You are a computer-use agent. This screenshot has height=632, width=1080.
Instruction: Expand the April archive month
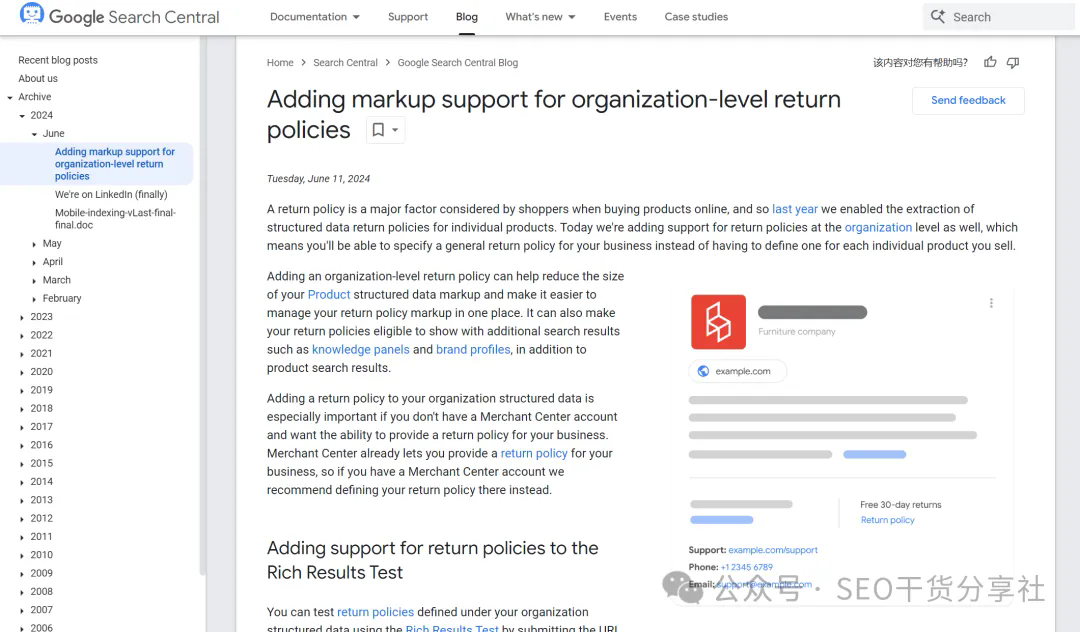click(34, 262)
